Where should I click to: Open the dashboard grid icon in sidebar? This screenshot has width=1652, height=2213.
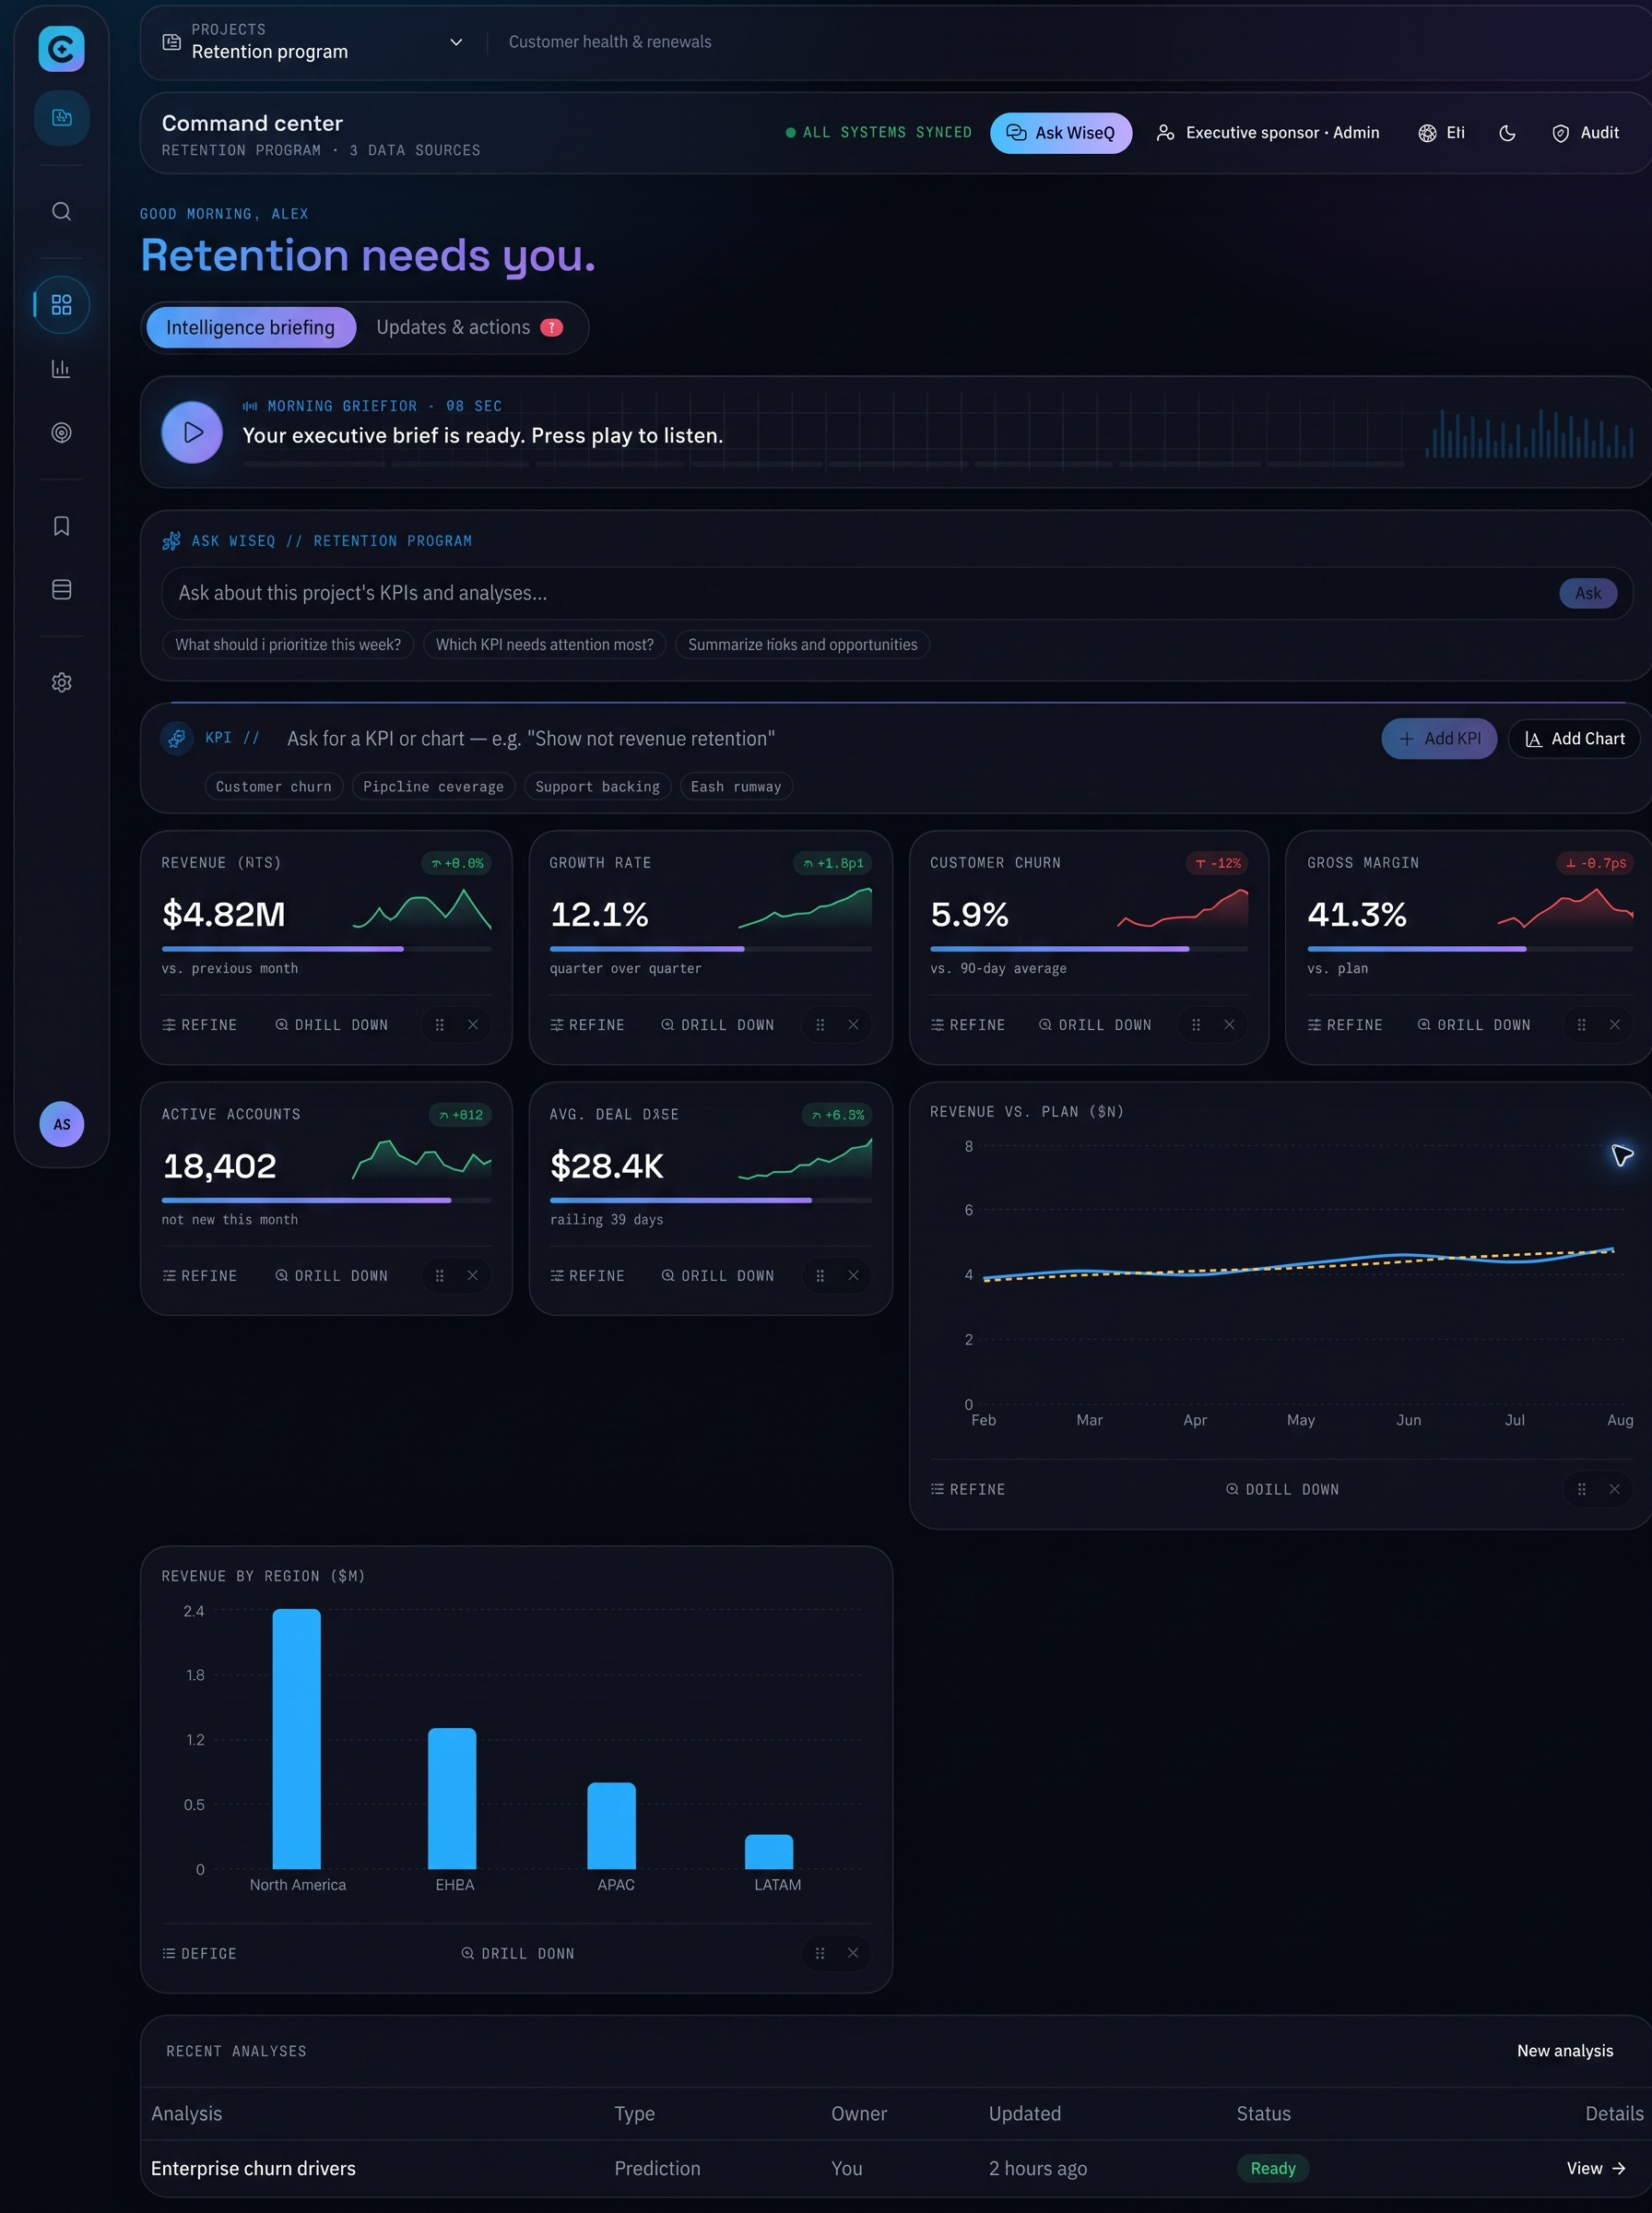point(61,304)
